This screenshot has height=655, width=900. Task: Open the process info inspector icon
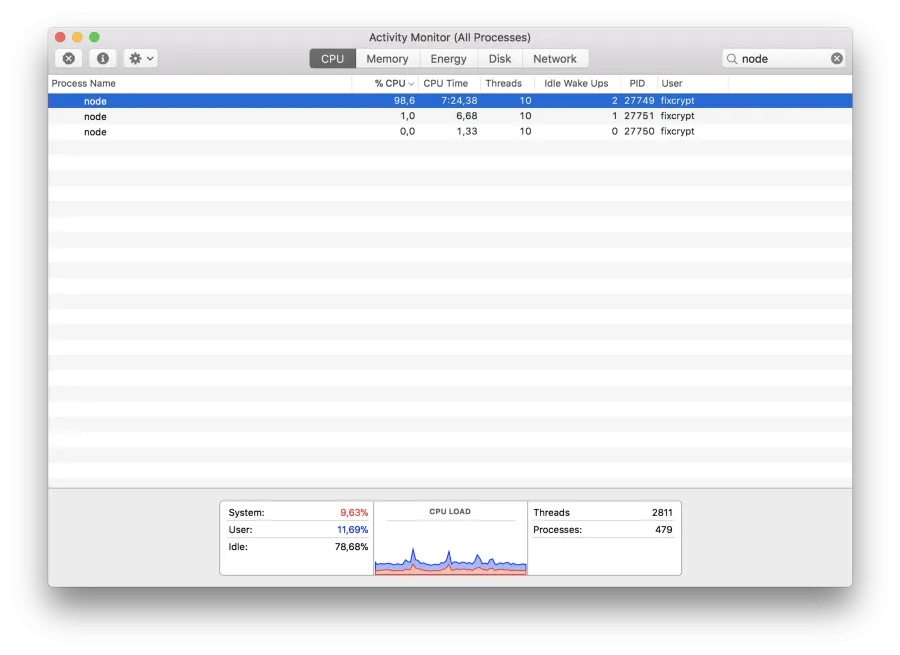tap(103, 59)
